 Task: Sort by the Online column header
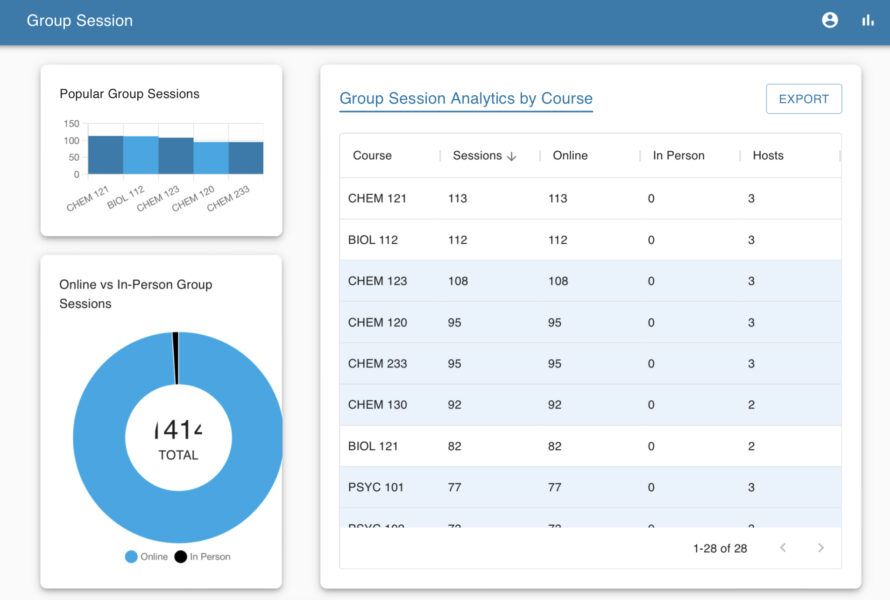tap(570, 156)
